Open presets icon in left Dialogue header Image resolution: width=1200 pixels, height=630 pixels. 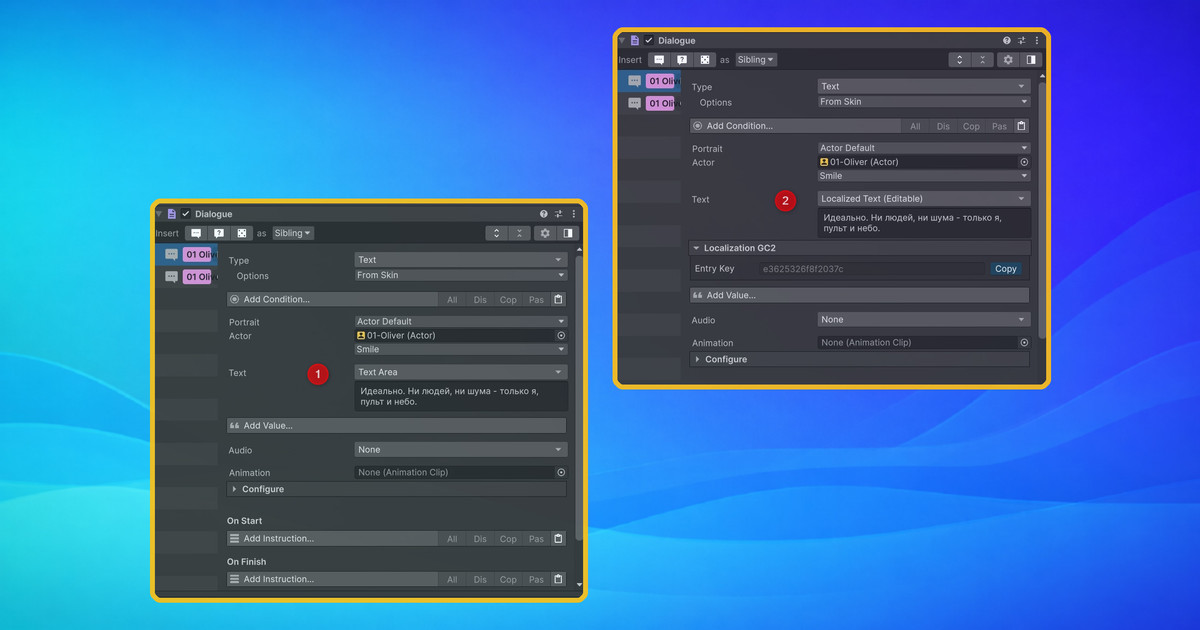559,214
